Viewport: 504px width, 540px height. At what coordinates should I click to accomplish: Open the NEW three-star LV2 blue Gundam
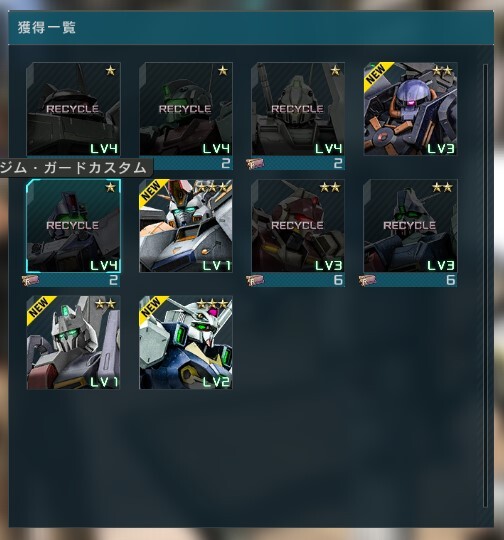tap(186, 342)
